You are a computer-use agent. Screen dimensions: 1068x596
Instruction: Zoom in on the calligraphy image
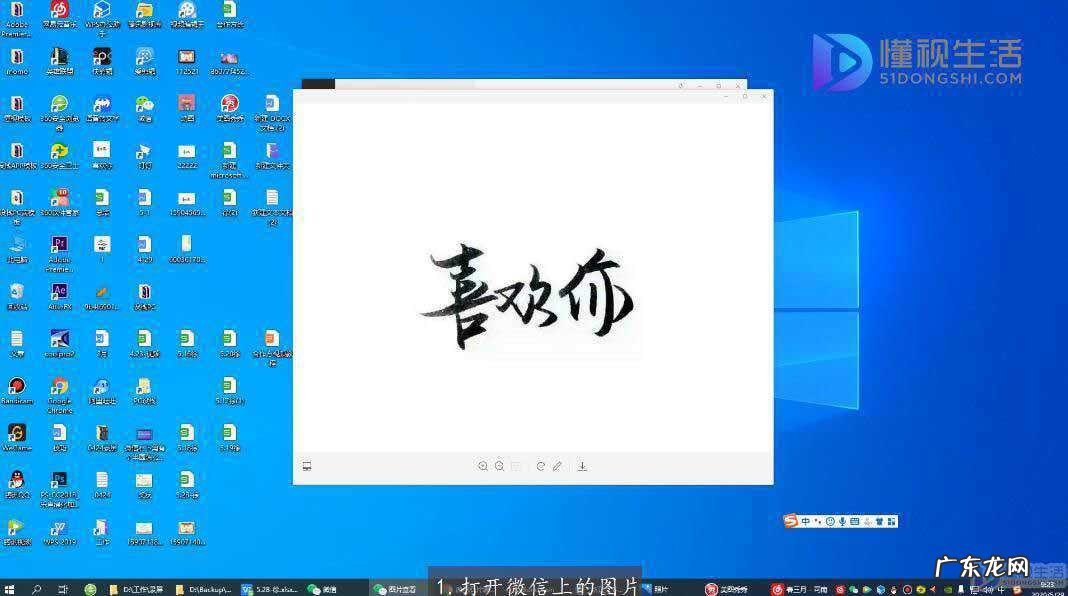(x=483, y=466)
